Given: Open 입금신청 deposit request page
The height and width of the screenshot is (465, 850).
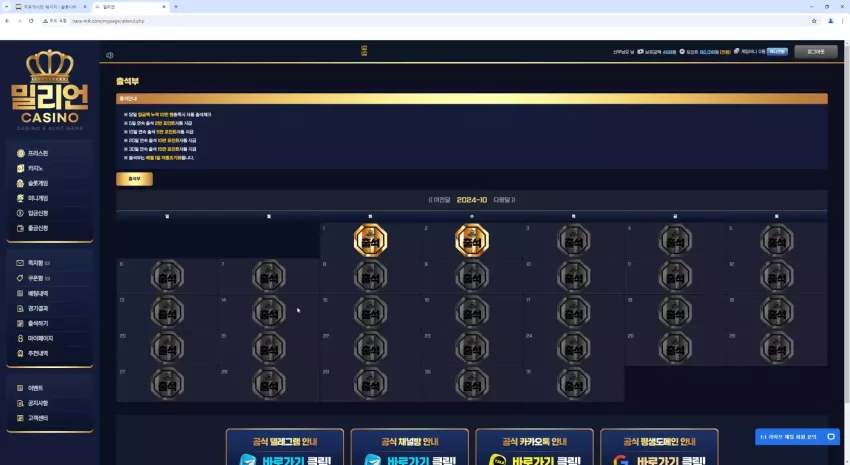Looking at the screenshot, I should 37,213.
